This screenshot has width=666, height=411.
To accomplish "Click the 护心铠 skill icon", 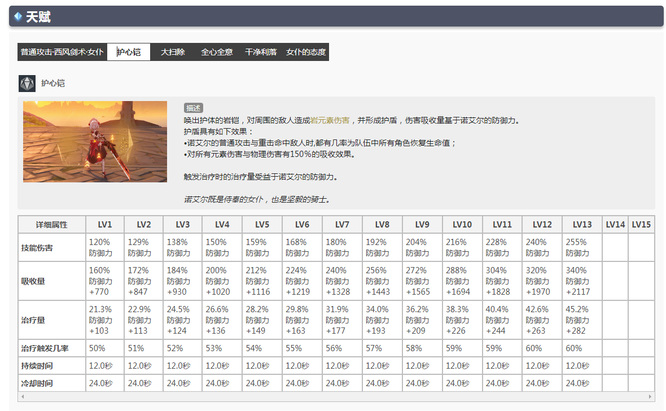I will coord(27,83).
